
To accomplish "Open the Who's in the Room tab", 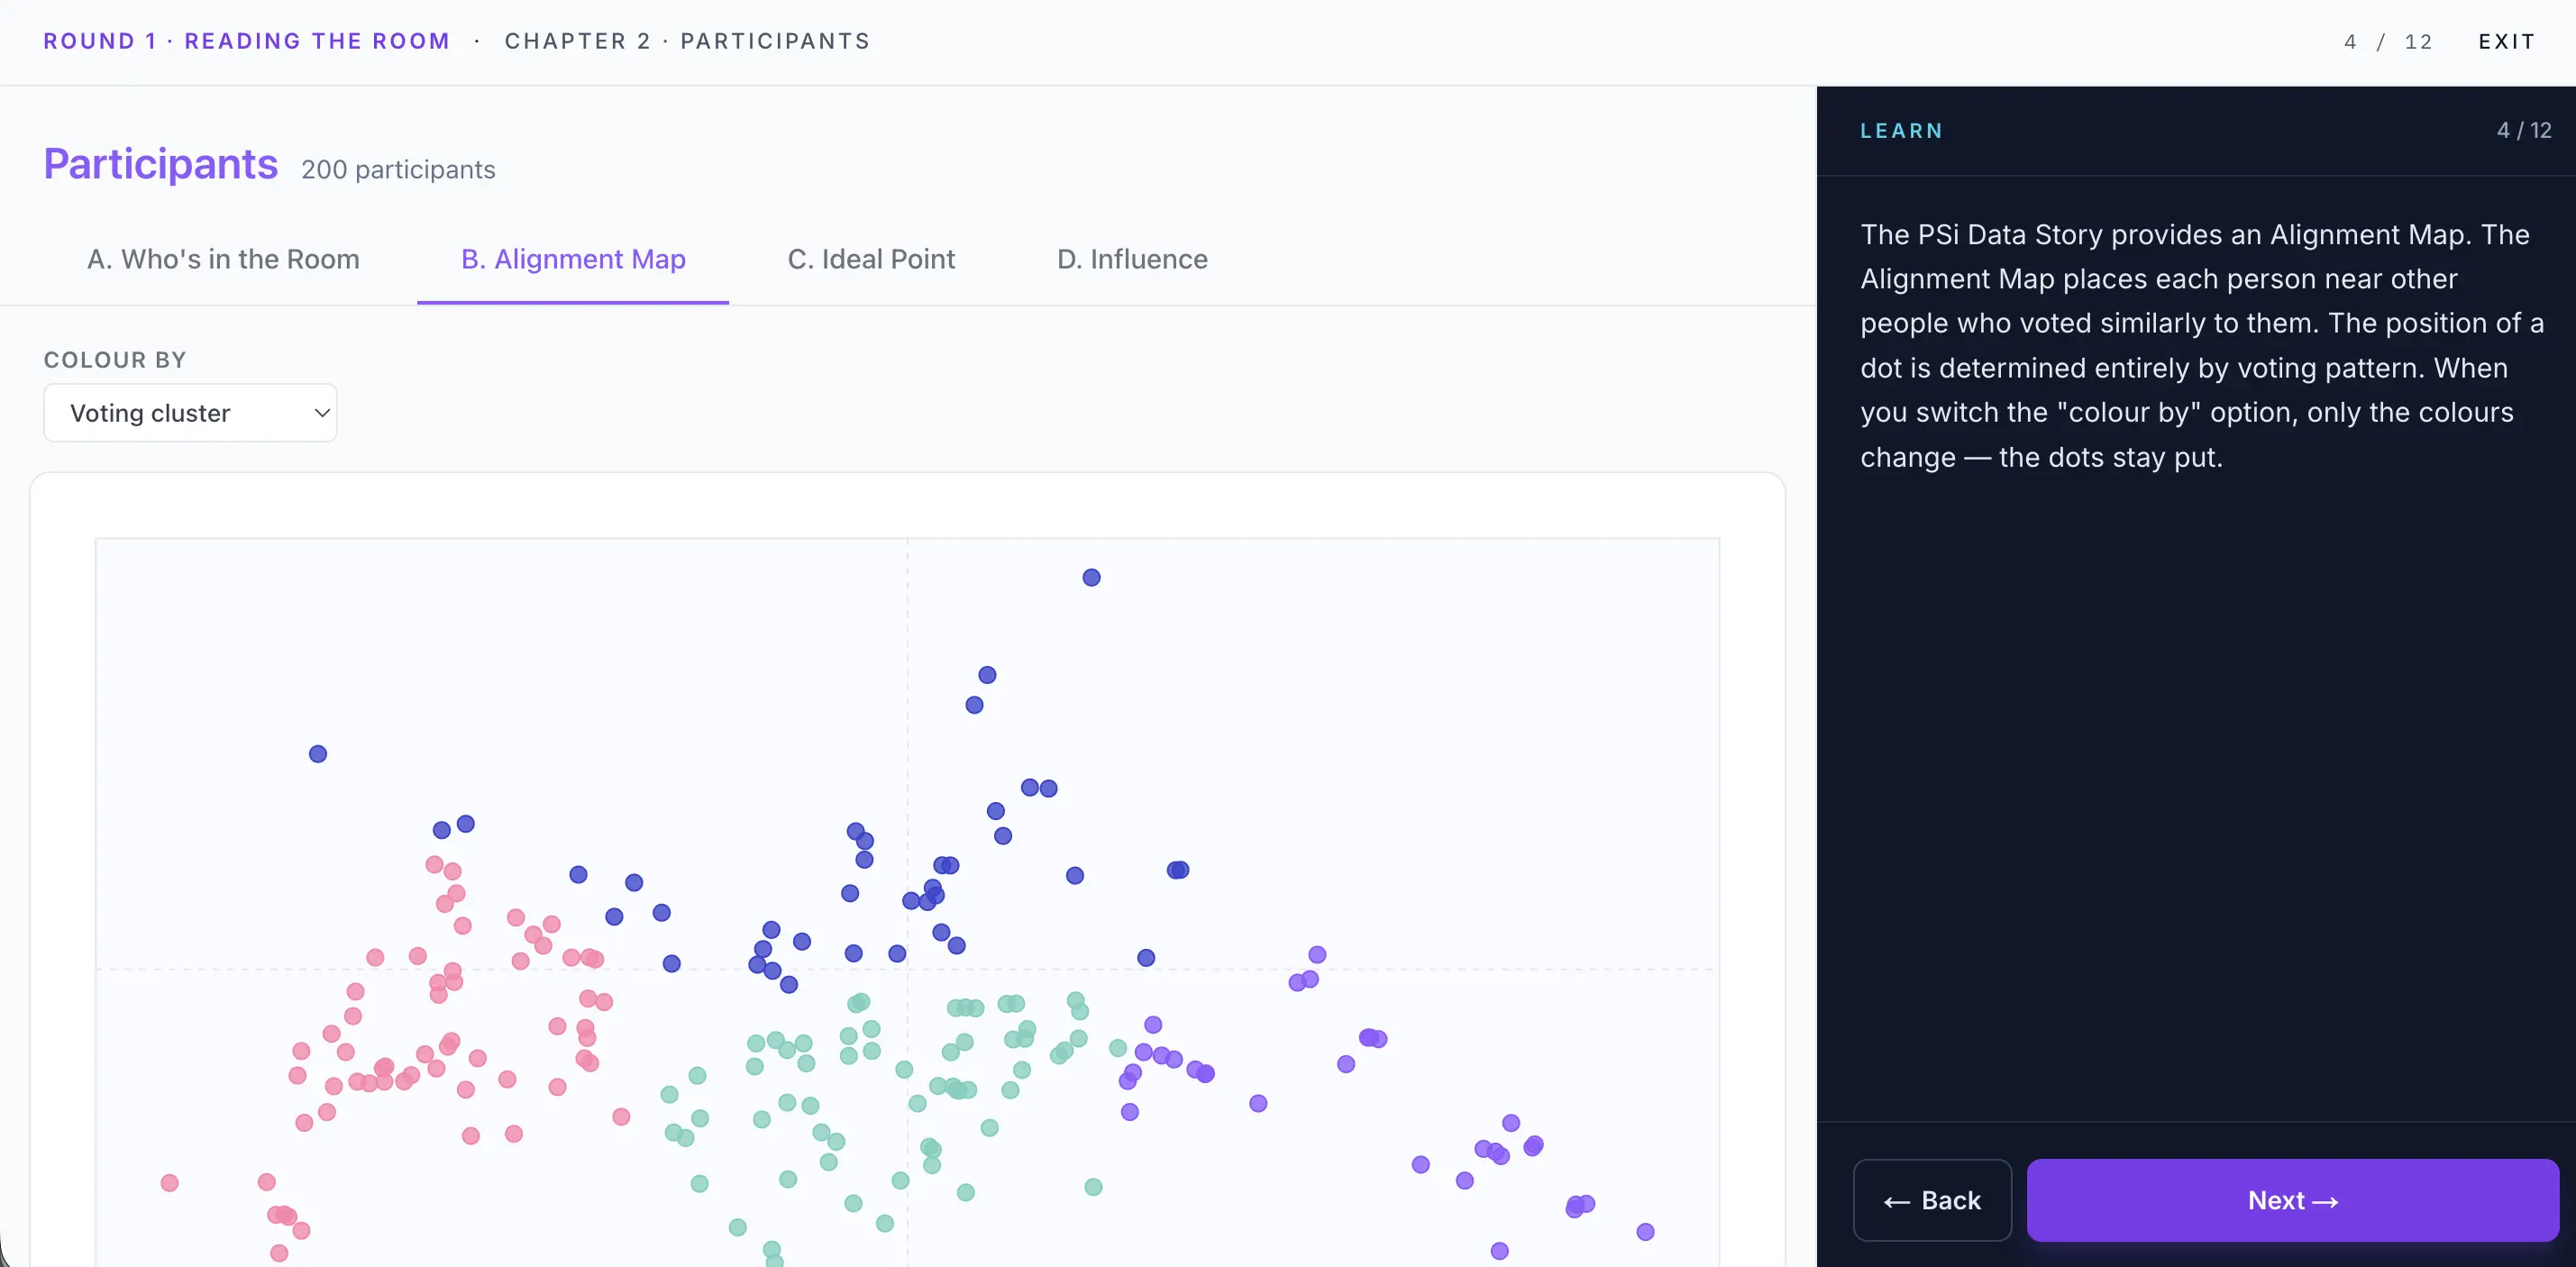I will click(223, 259).
